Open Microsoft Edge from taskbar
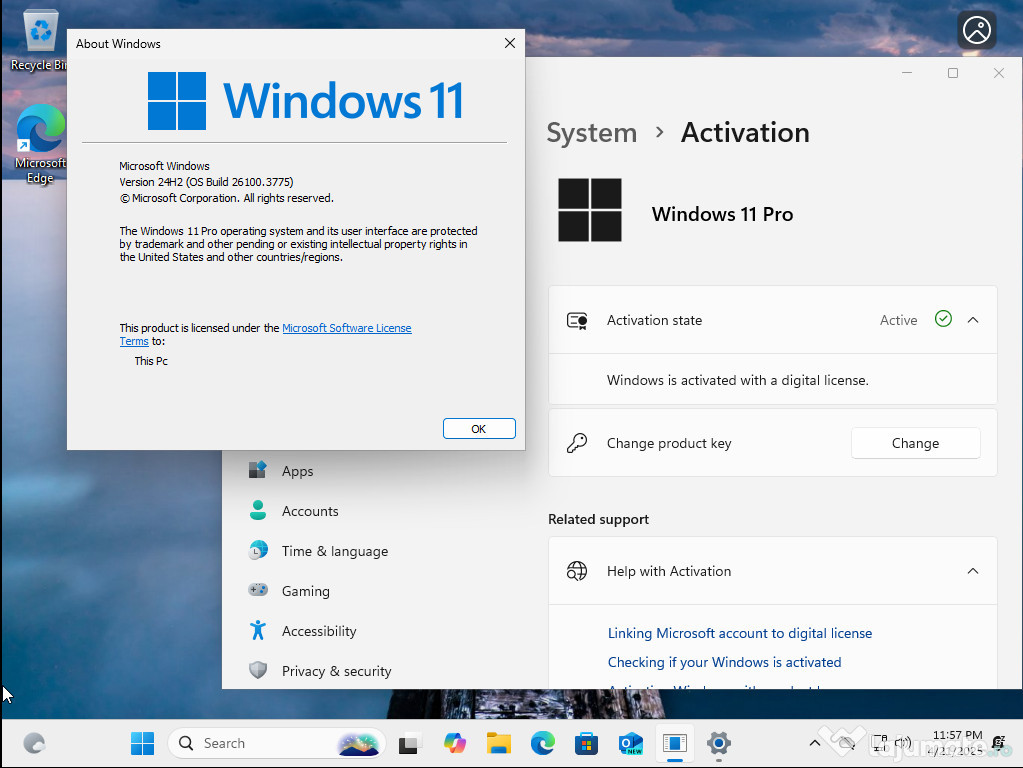This screenshot has width=1023, height=768. pyautogui.click(x=542, y=743)
